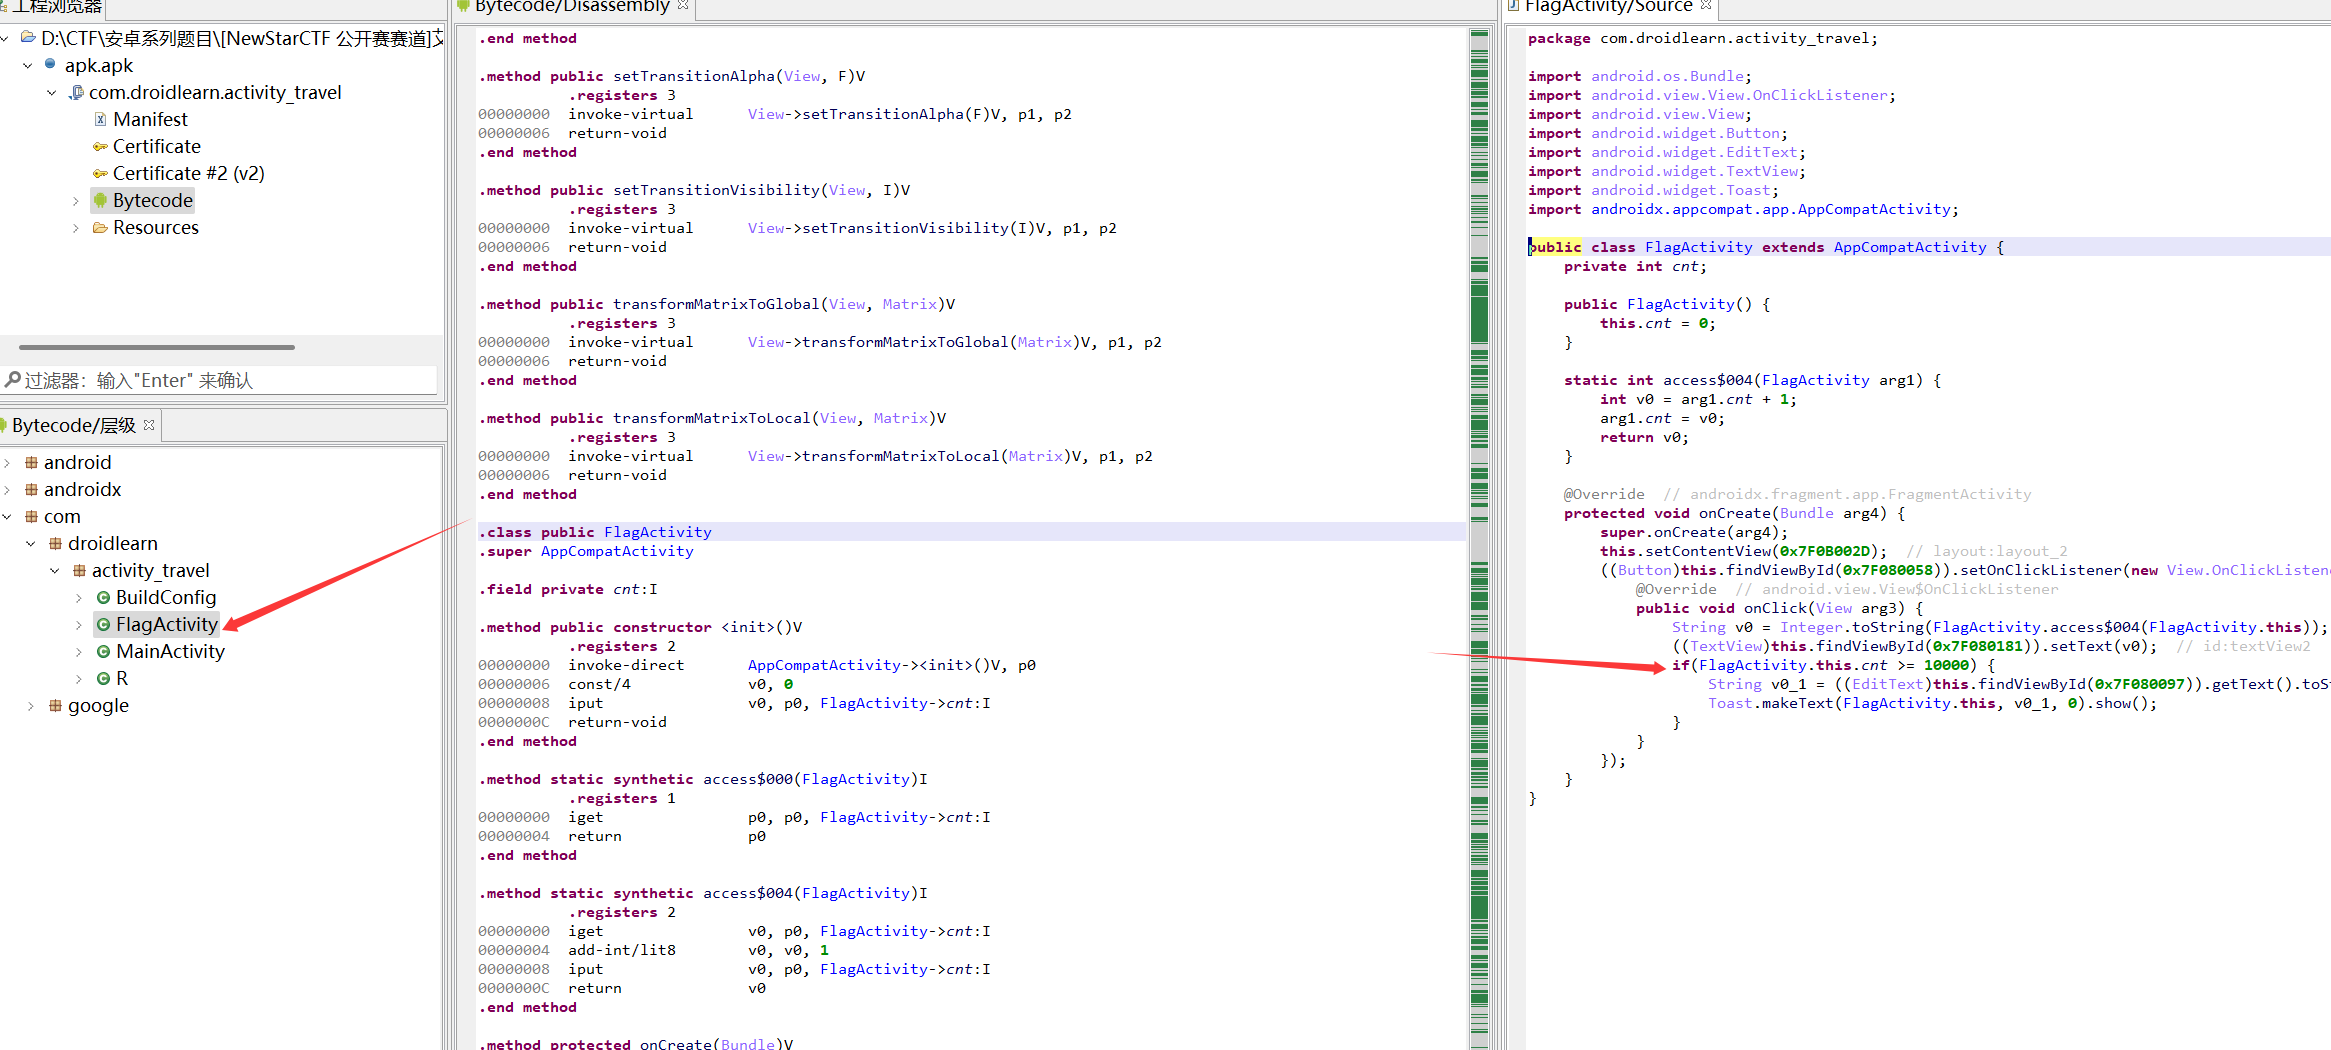This screenshot has width=2331, height=1050.
Task: Click the android package icon
Action: [x=31, y=462]
